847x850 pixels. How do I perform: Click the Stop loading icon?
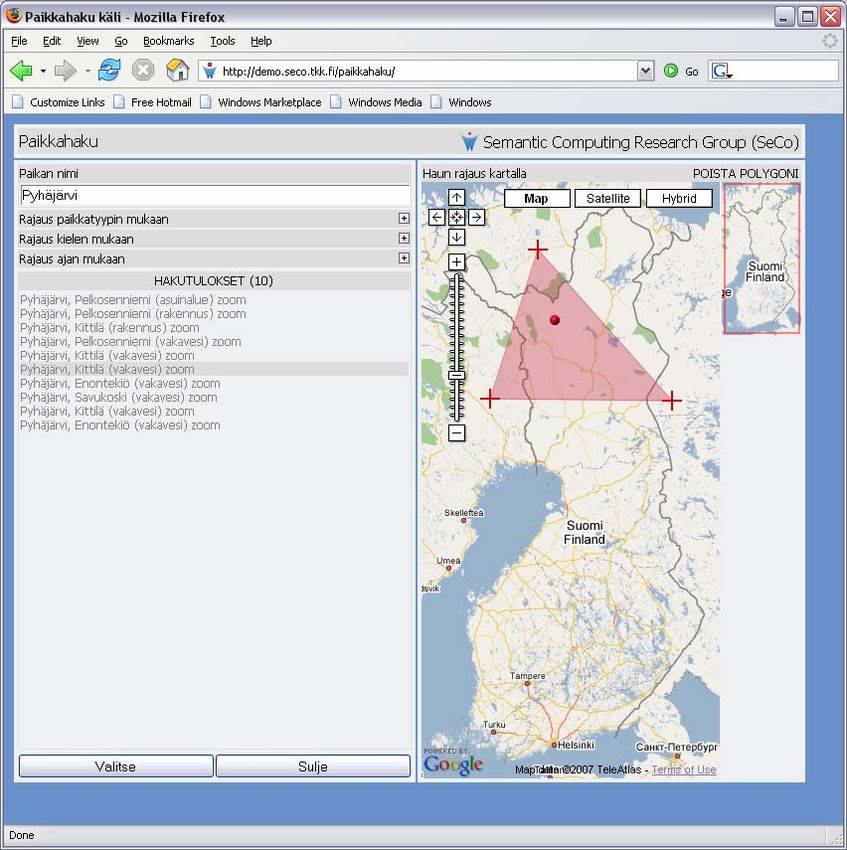tap(143, 70)
